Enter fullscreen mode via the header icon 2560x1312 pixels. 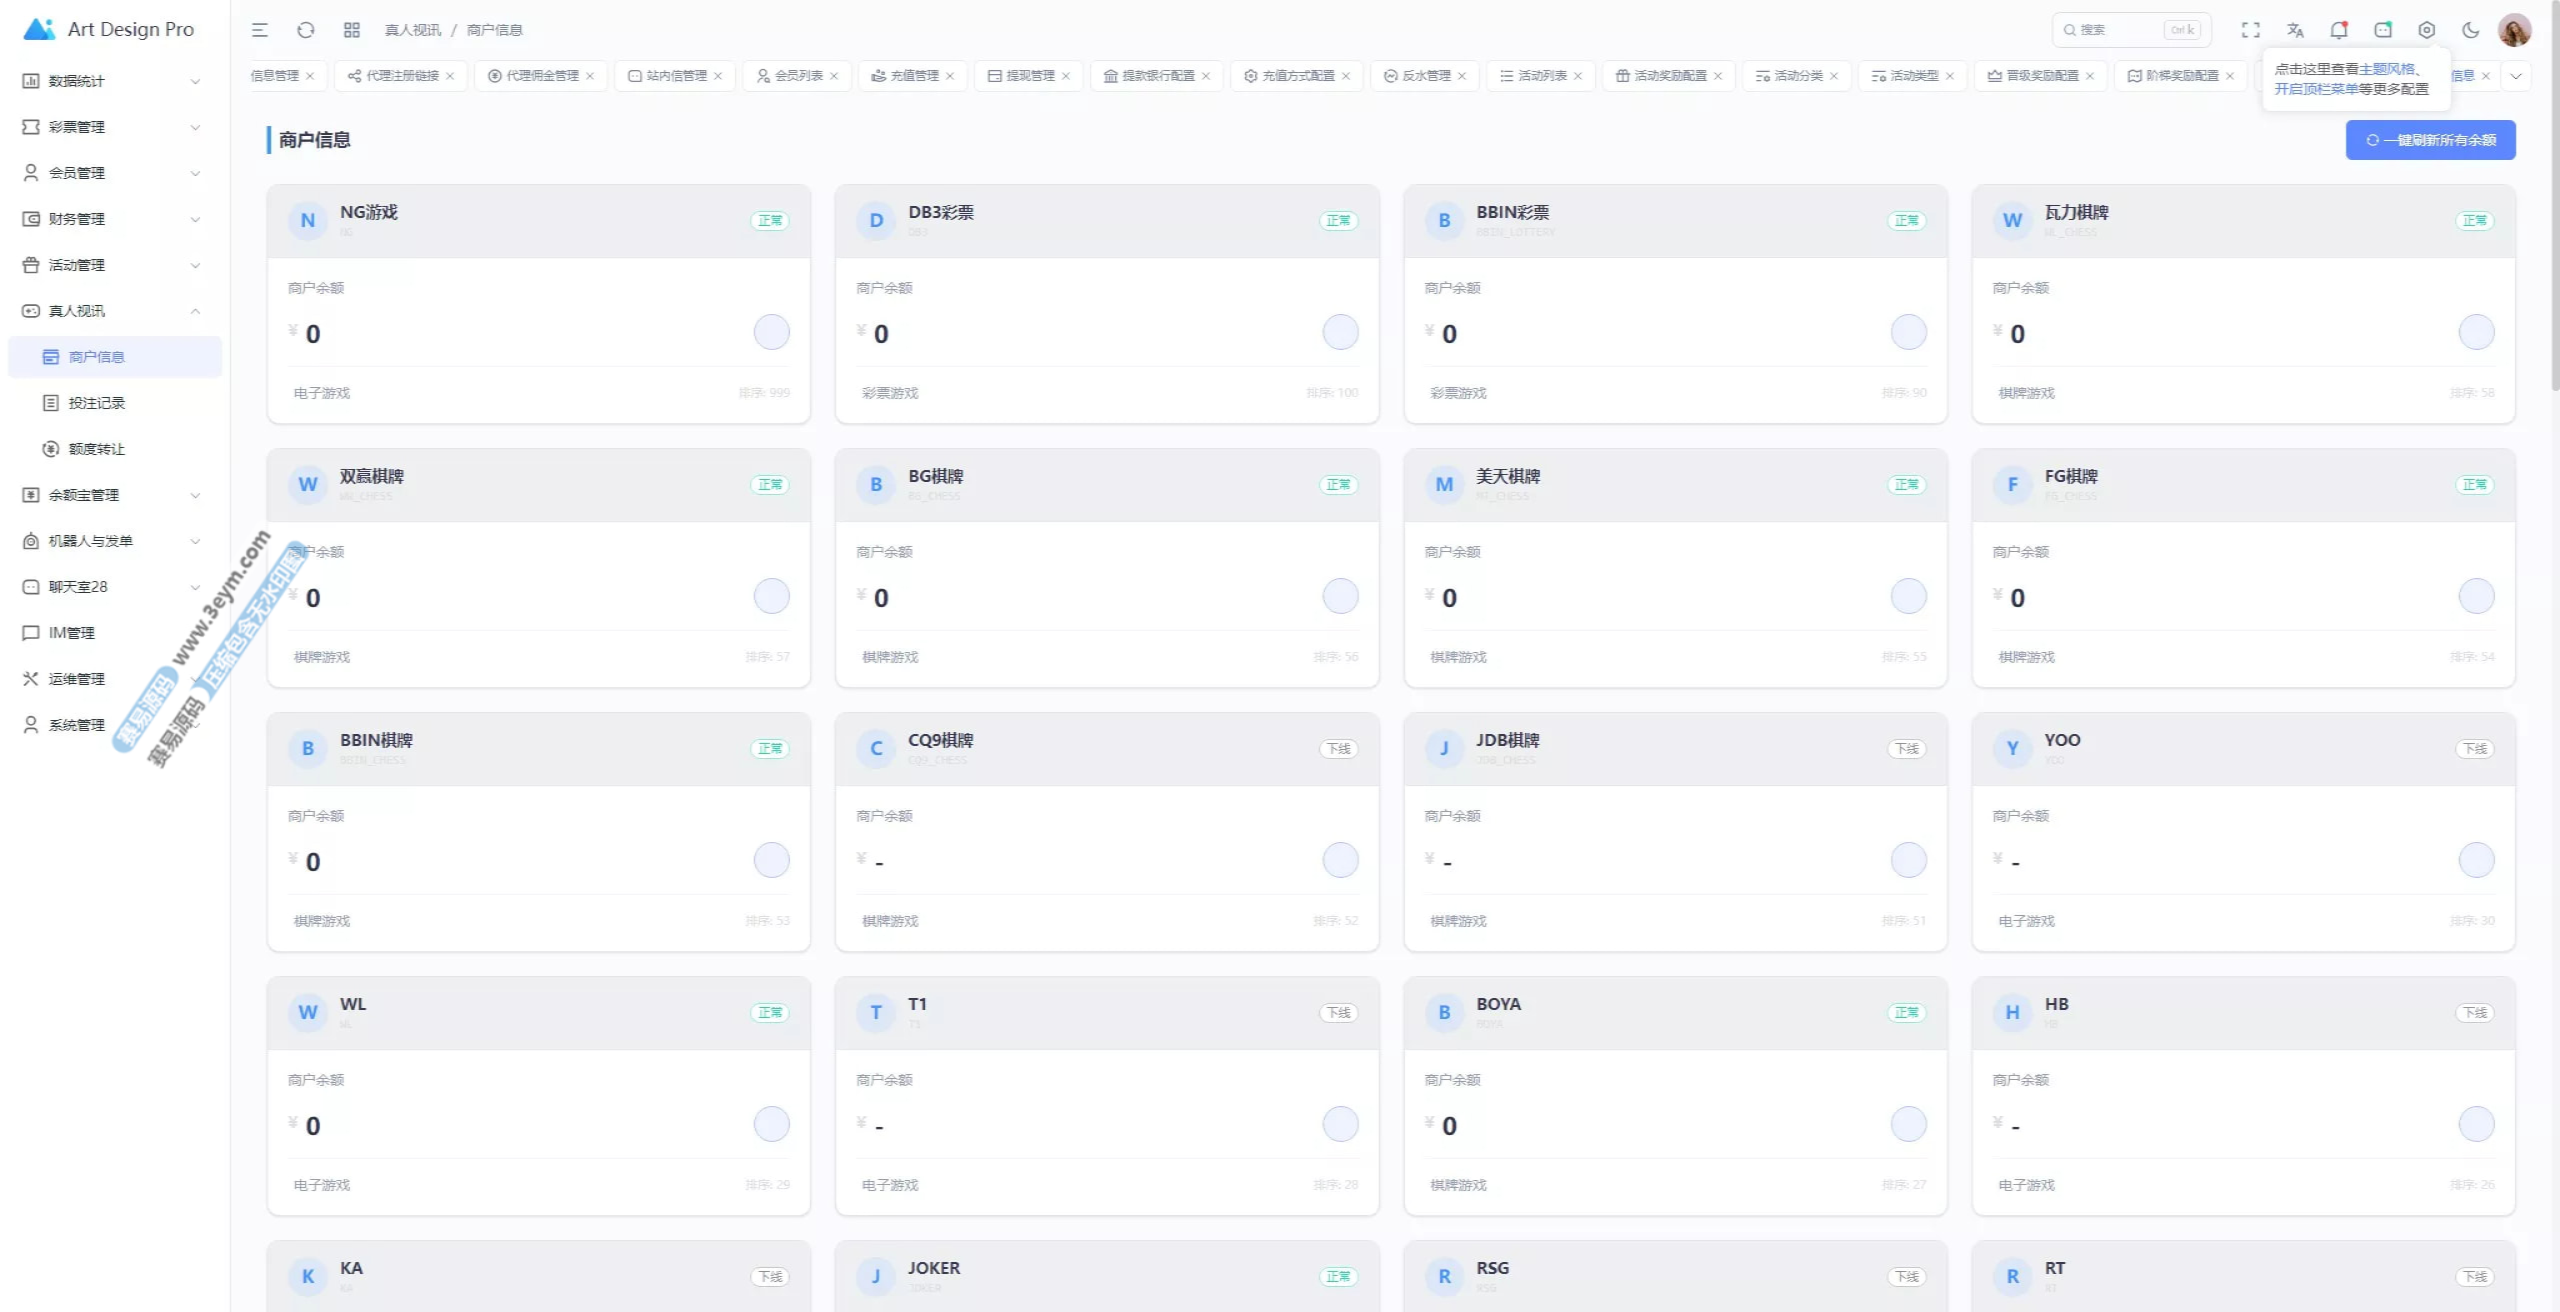pos(2250,30)
